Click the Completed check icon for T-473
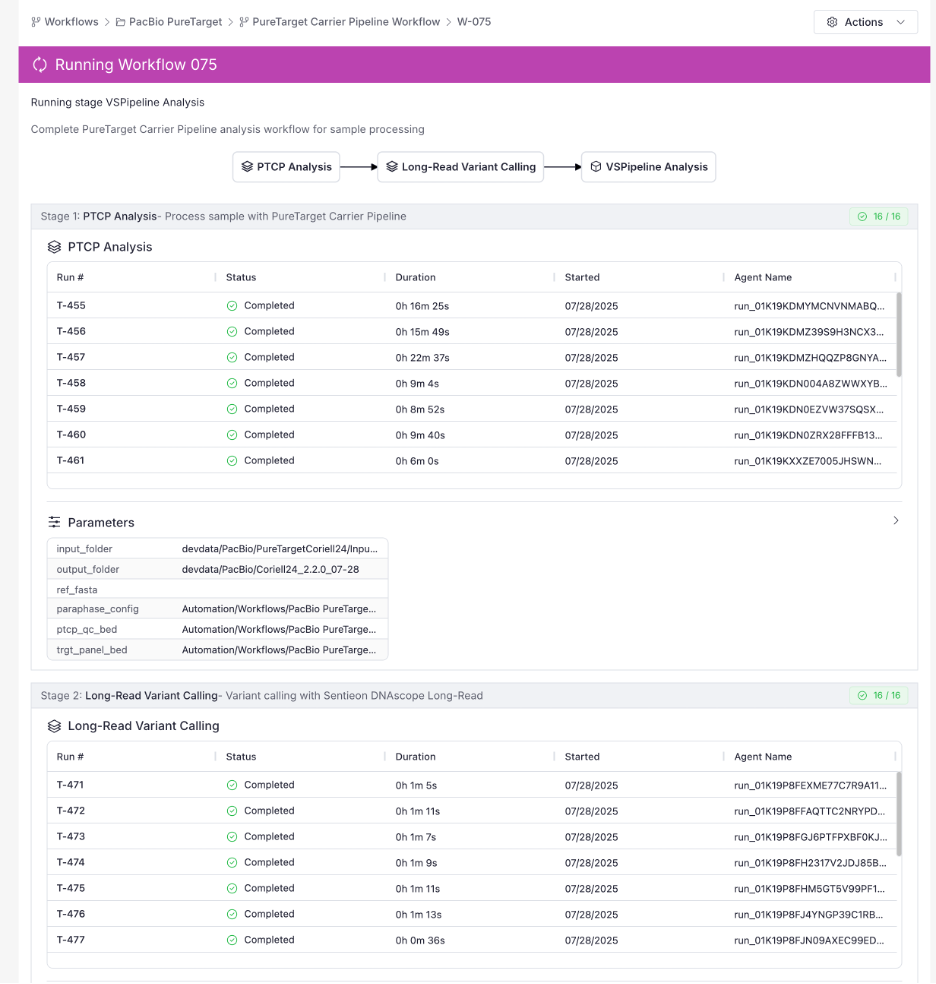 232,837
